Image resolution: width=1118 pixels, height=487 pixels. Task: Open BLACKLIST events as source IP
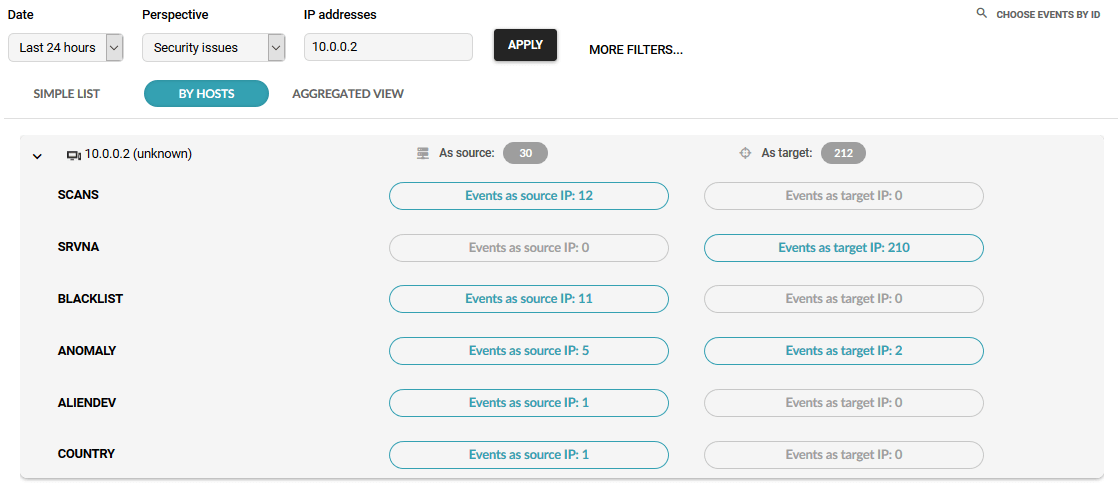(x=528, y=299)
